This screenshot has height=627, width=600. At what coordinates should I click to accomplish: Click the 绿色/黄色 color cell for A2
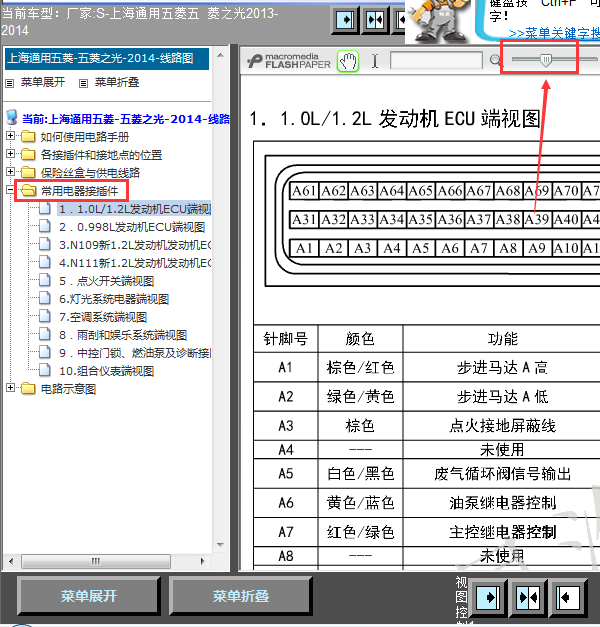coord(360,397)
